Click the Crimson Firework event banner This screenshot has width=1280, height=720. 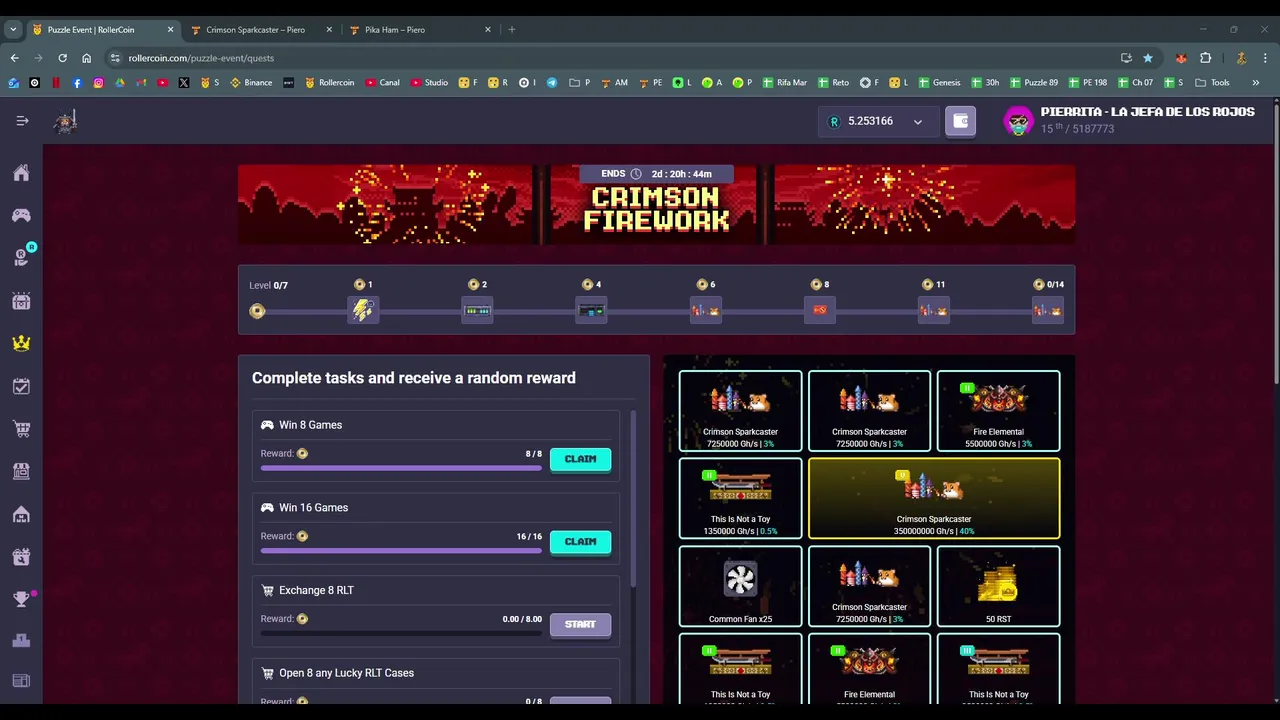(x=656, y=204)
